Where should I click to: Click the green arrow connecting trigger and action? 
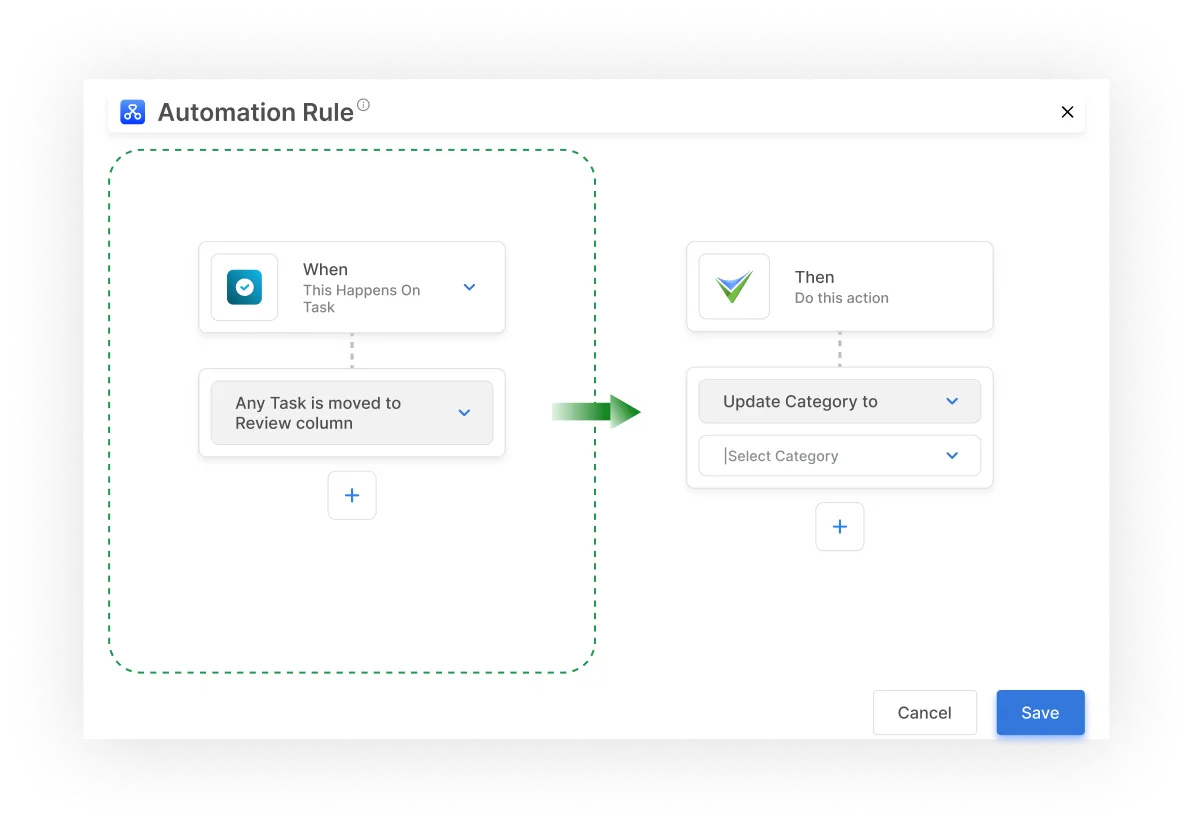597,411
